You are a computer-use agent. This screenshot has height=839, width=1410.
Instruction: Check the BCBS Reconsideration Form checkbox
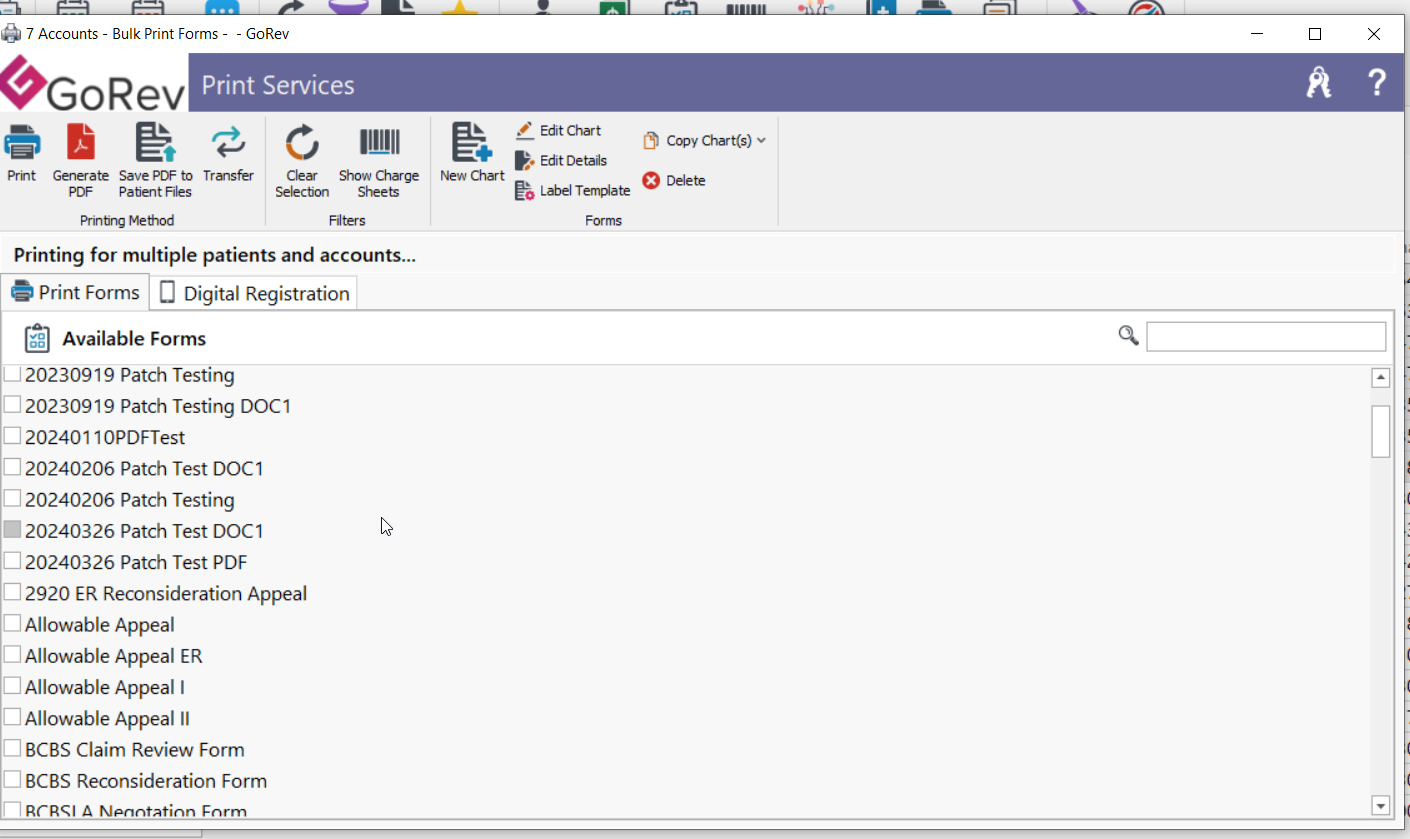pyautogui.click(x=12, y=780)
